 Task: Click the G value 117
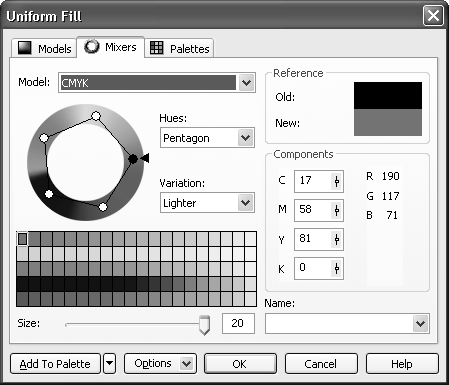coord(390,196)
